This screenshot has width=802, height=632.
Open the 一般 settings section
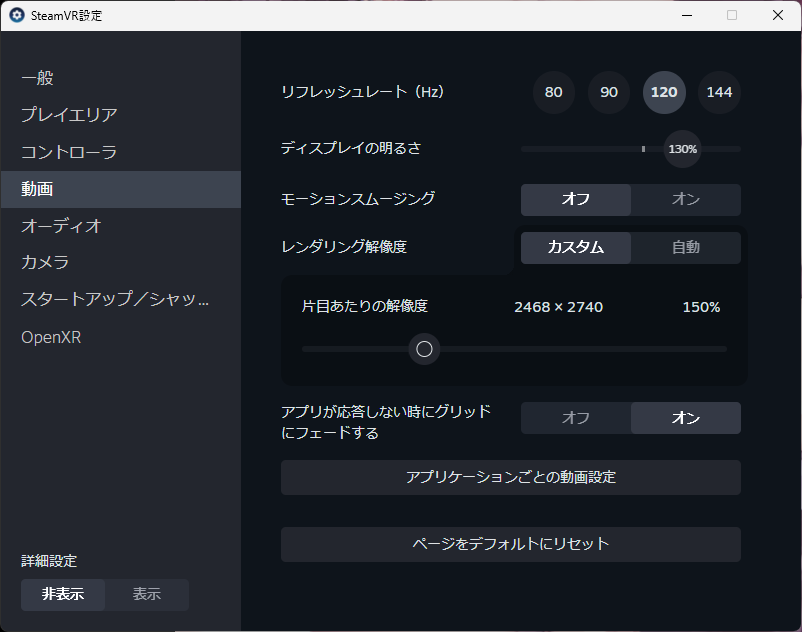121,78
